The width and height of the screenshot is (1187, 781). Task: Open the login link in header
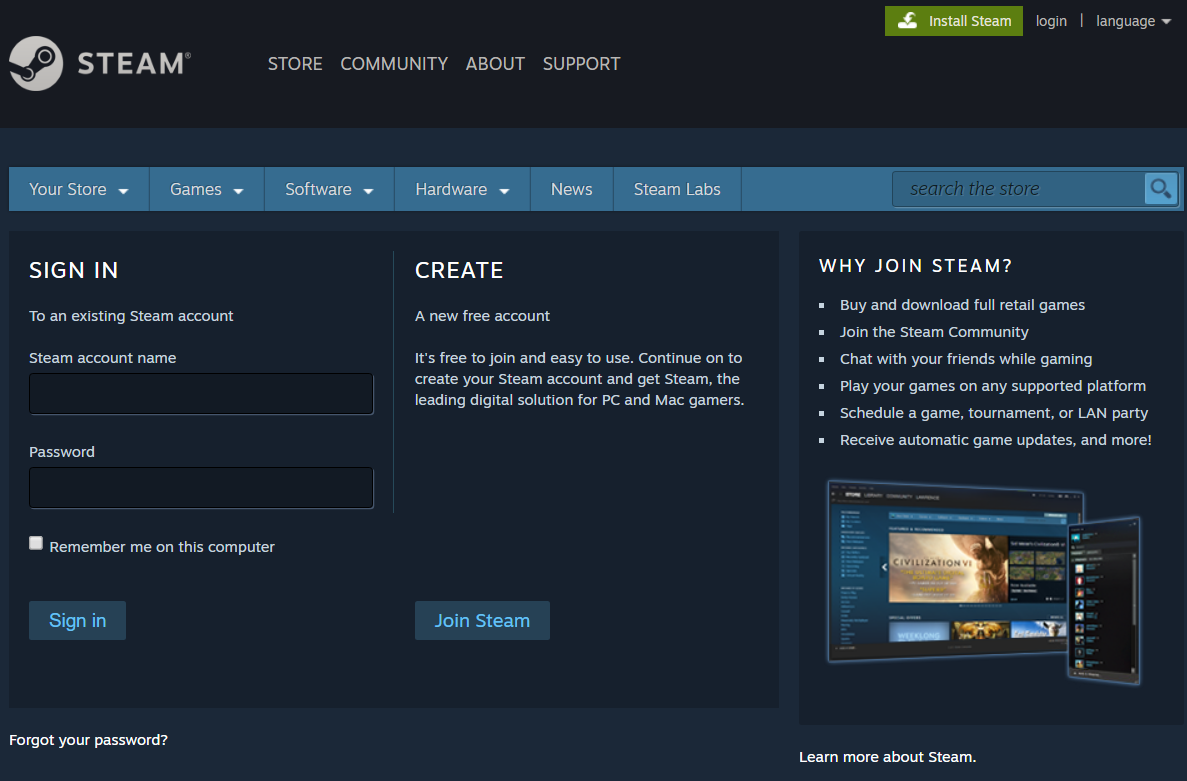(1051, 21)
